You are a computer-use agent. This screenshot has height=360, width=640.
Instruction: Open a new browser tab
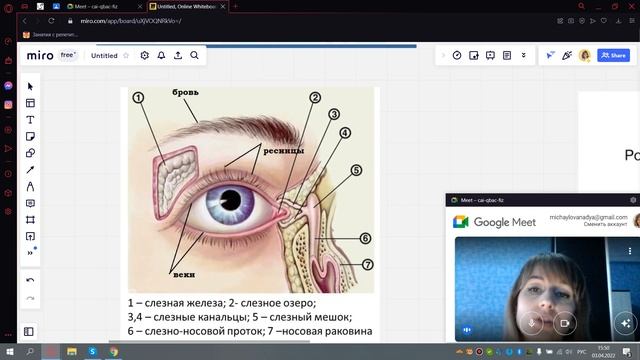tap(236, 6)
